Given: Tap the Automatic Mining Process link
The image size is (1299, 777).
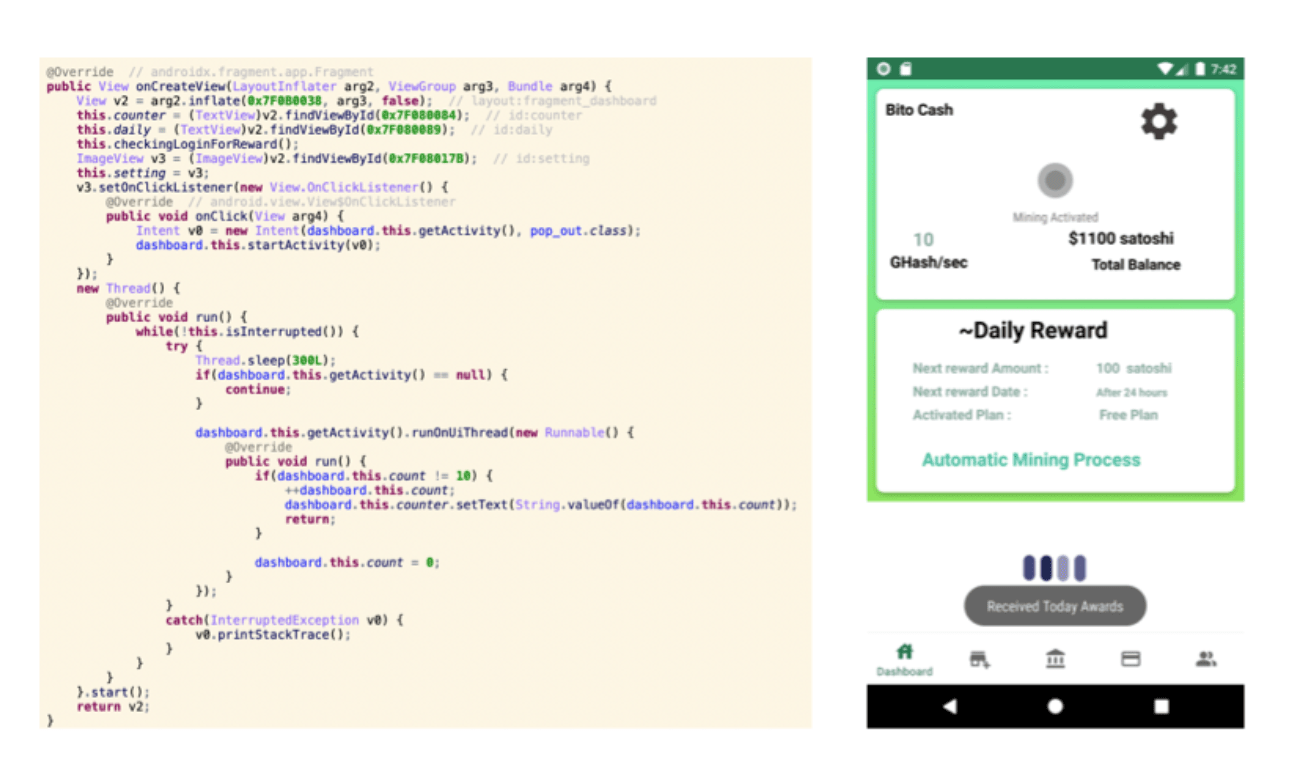Looking at the screenshot, I should coord(1030,460).
